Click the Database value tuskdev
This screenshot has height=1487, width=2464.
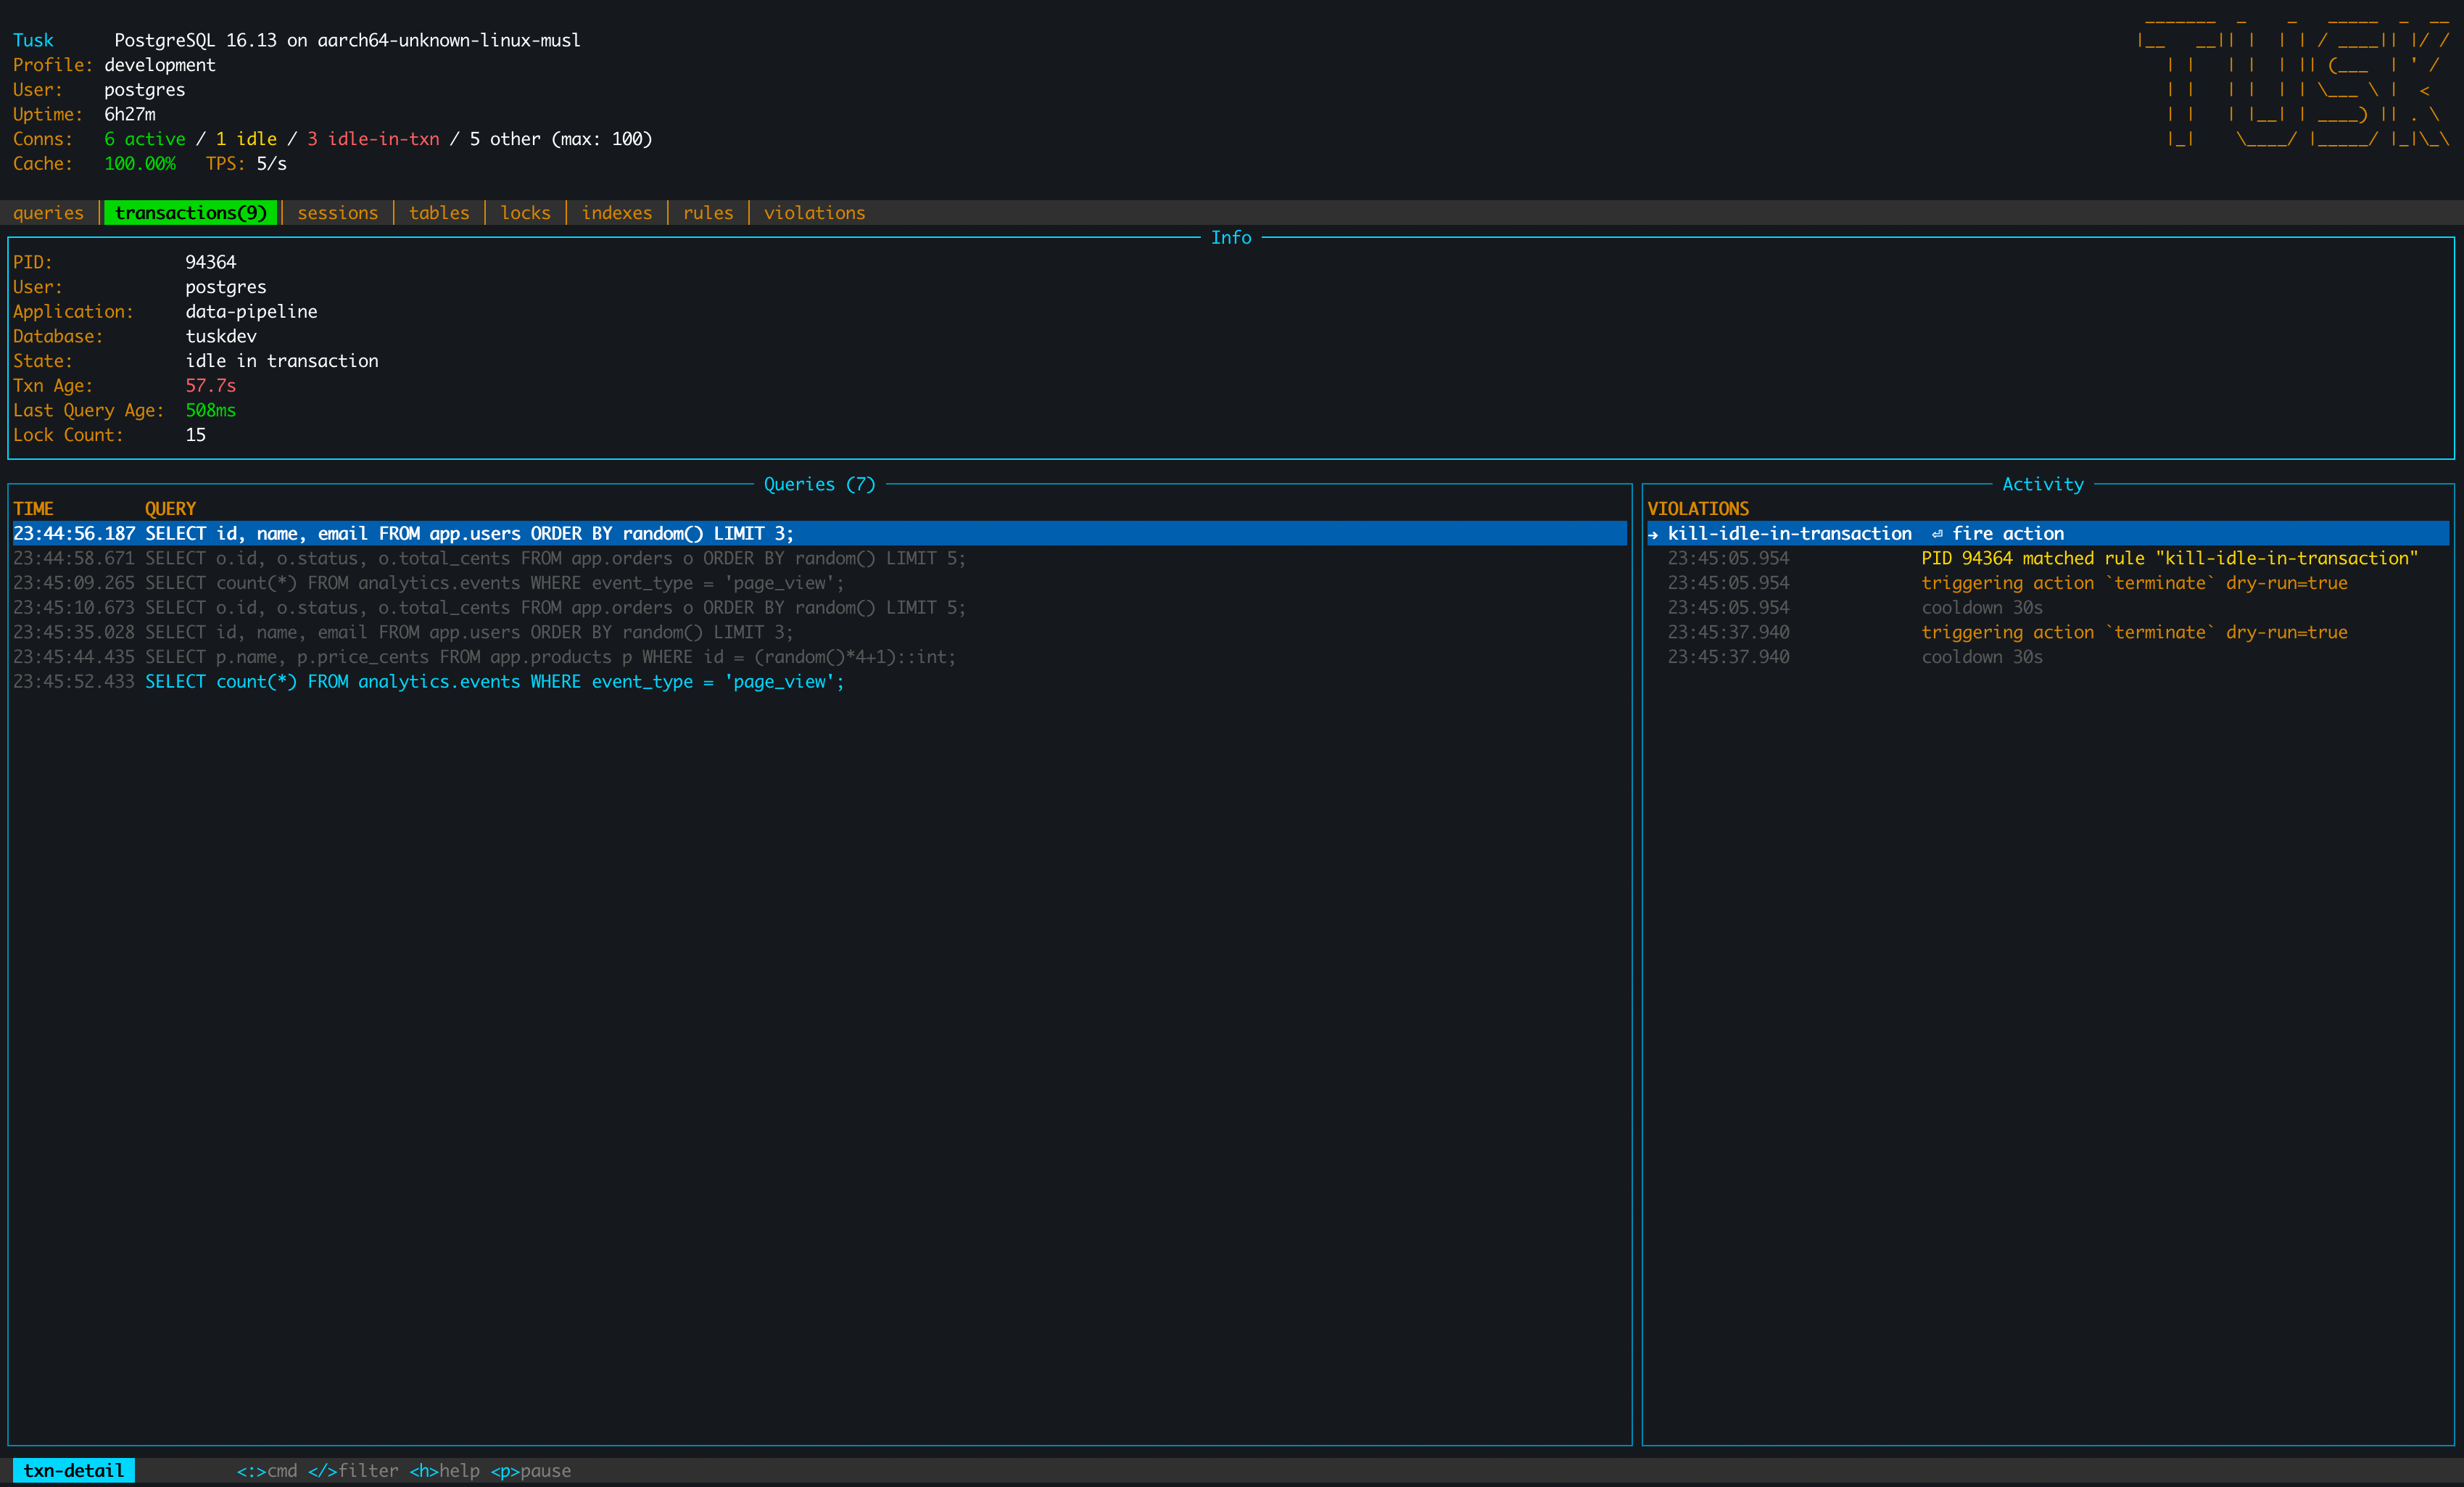(x=221, y=336)
